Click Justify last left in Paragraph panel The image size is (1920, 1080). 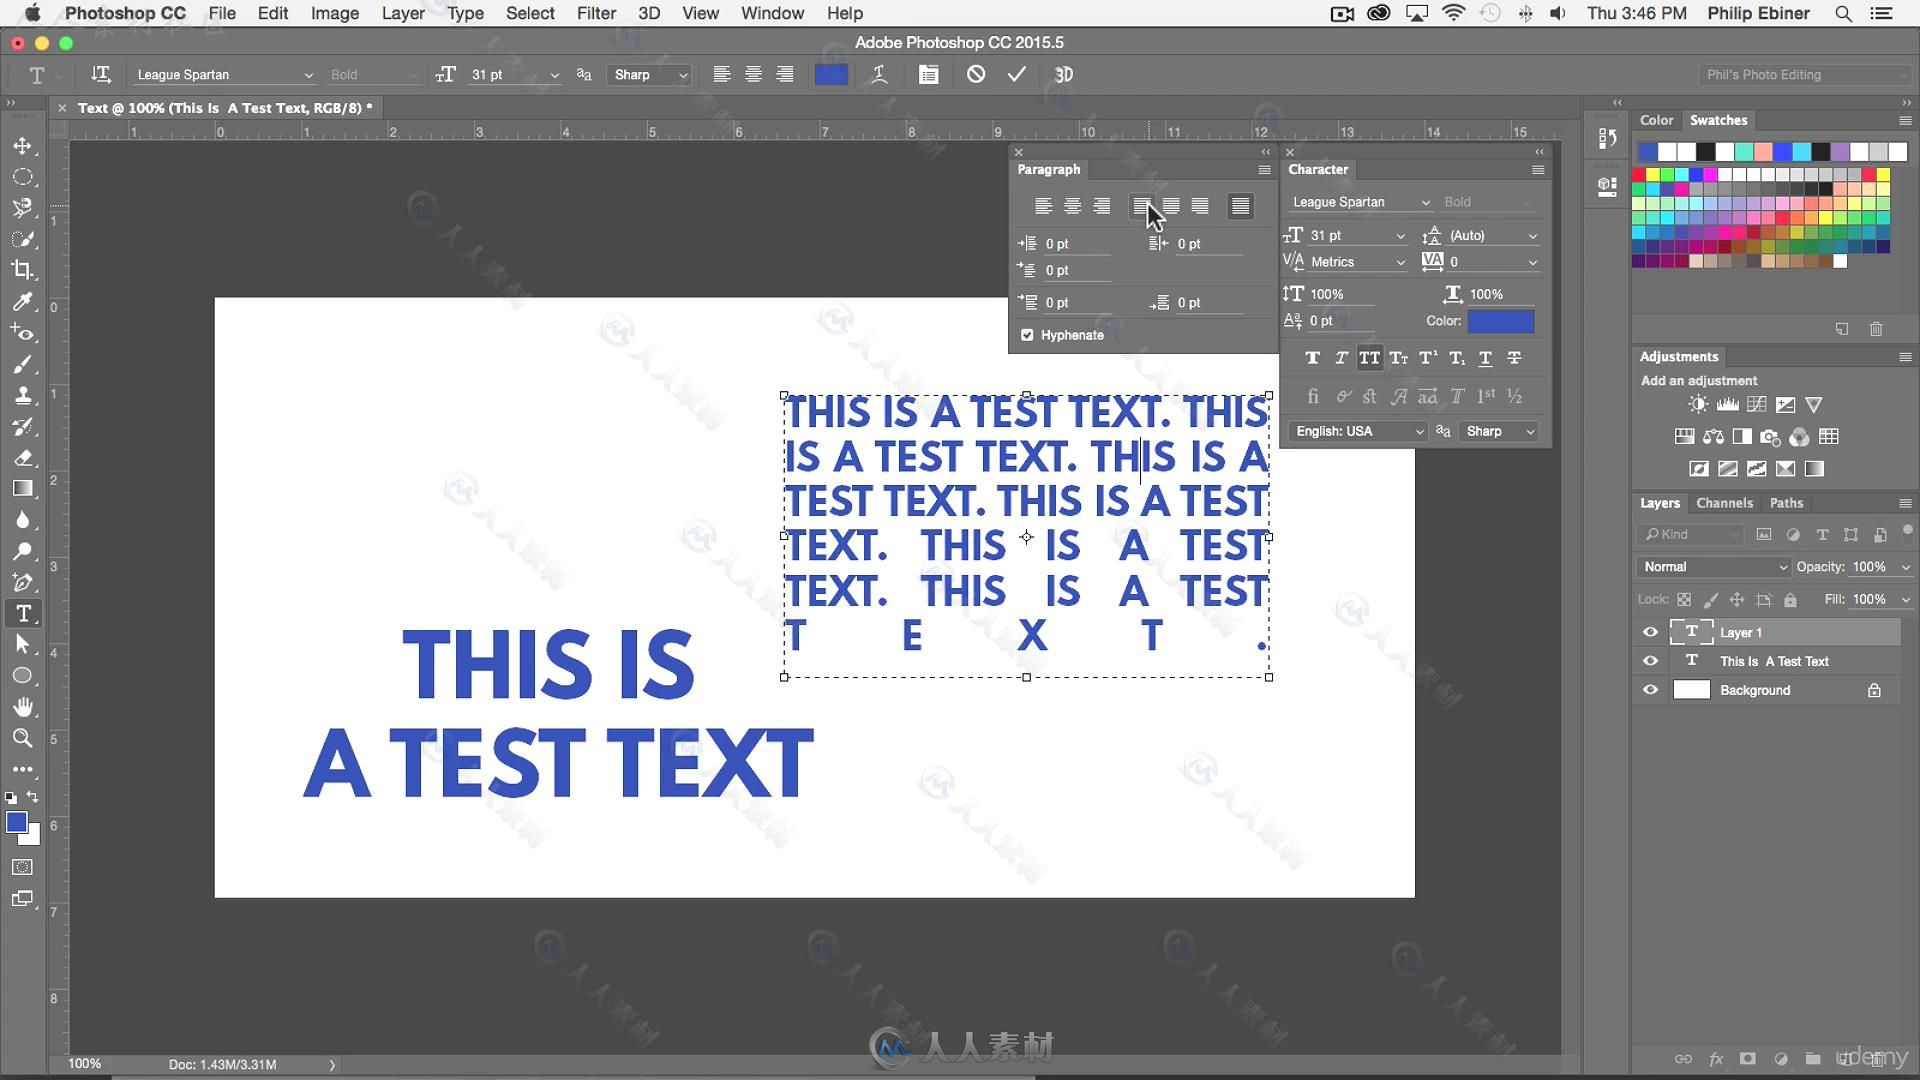pyautogui.click(x=1142, y=206)
